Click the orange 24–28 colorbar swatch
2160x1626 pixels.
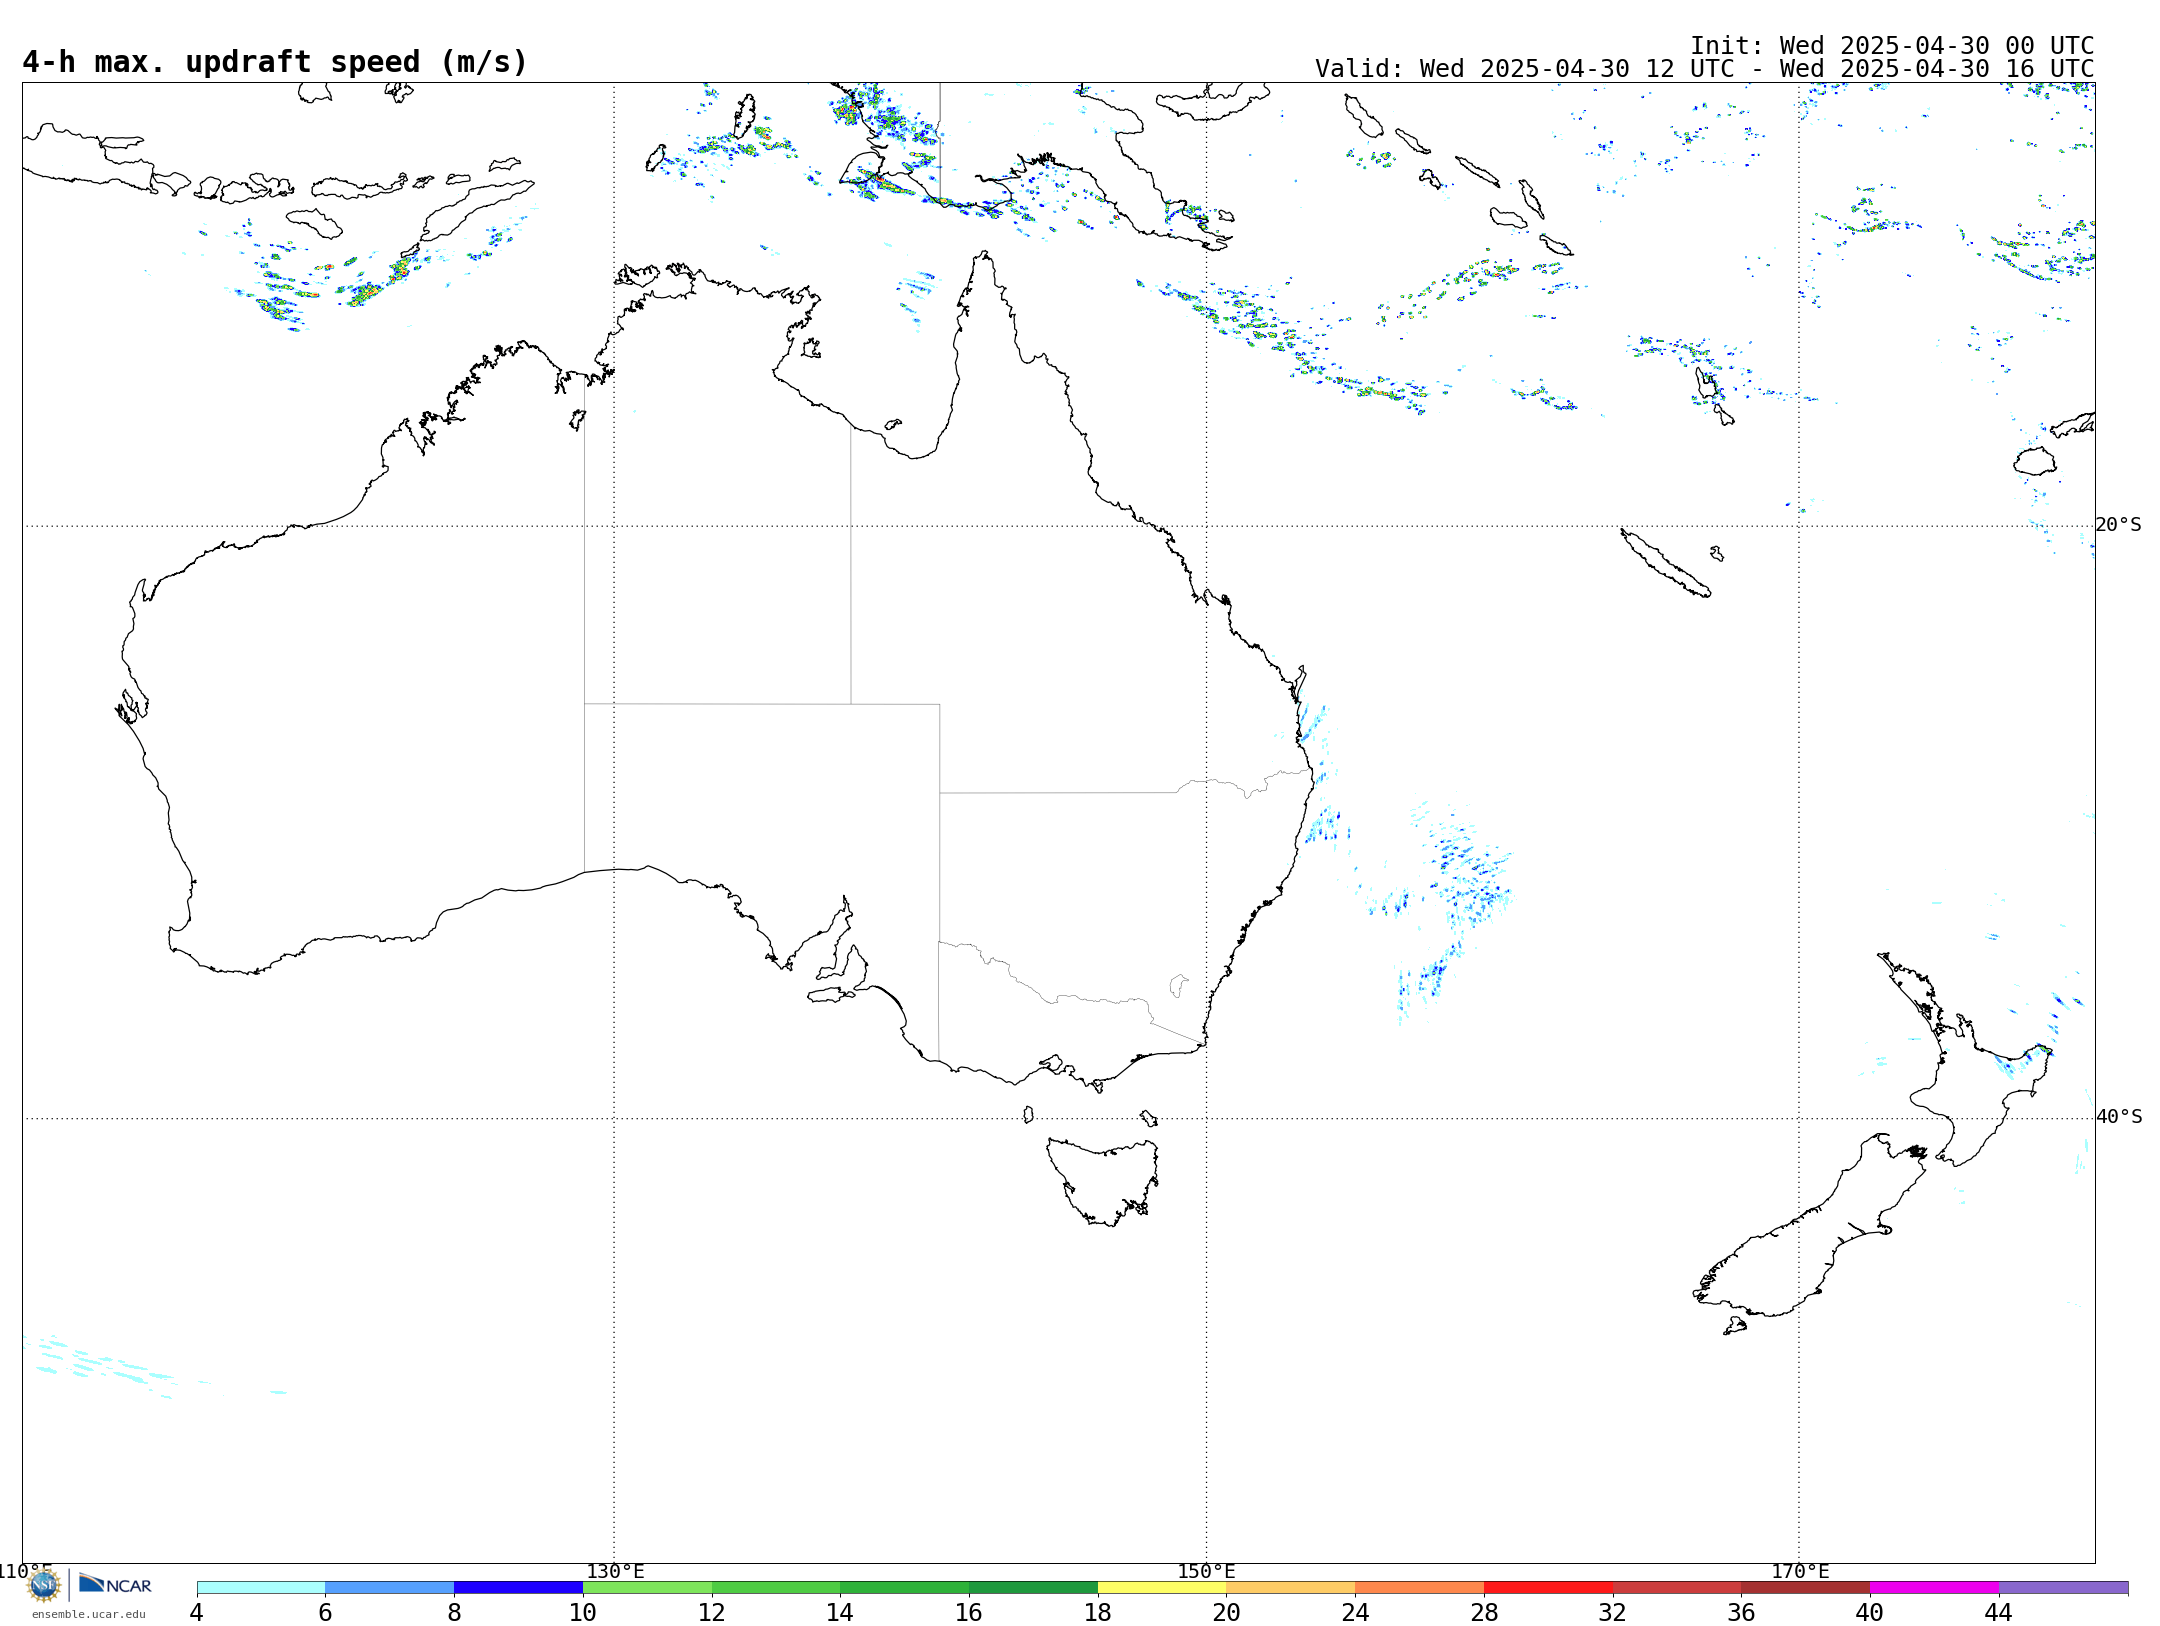pyautogui.click(x=1420, y=1588)
